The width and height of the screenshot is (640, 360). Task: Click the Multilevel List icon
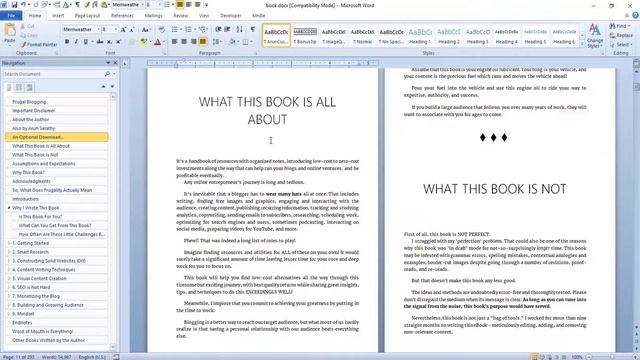(202, 29)
